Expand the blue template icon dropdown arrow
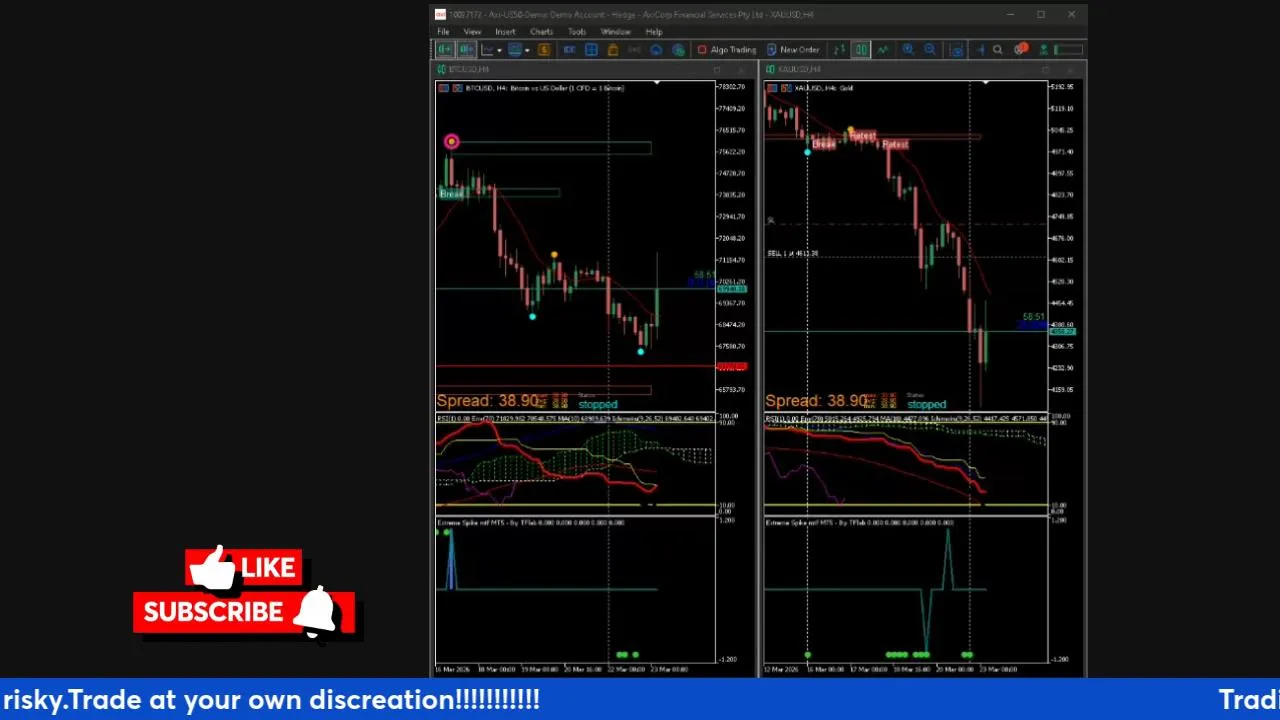The image size is (1280, 720). click(x=527, y=50)
